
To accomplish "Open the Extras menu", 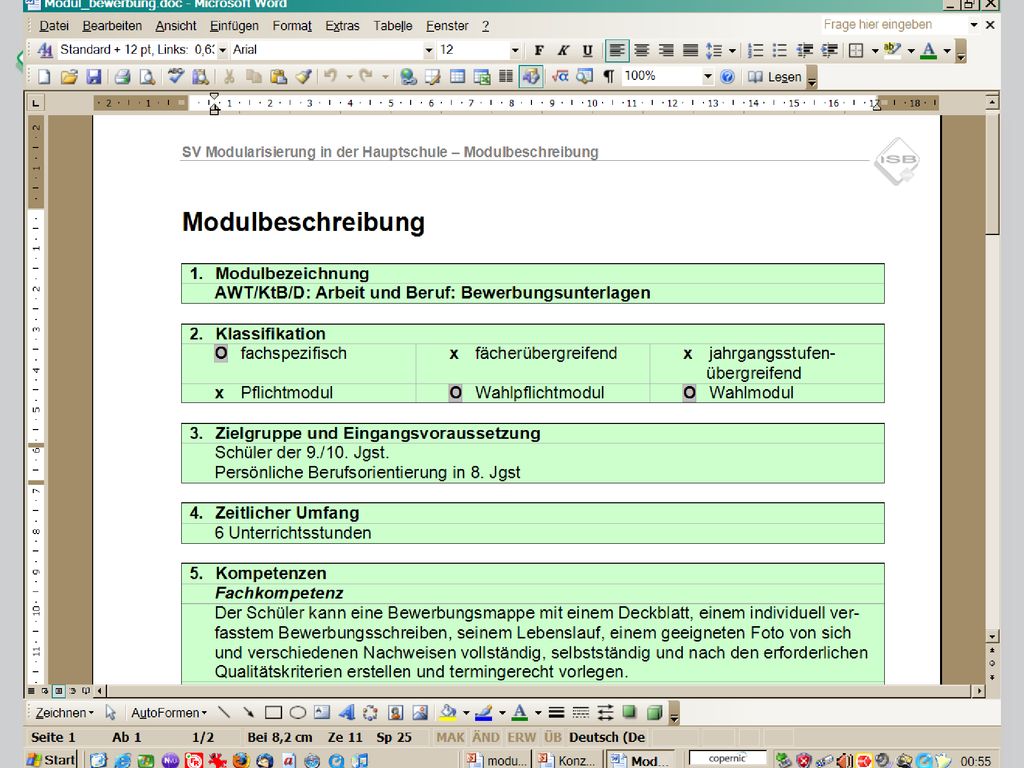I will [342, 26].
